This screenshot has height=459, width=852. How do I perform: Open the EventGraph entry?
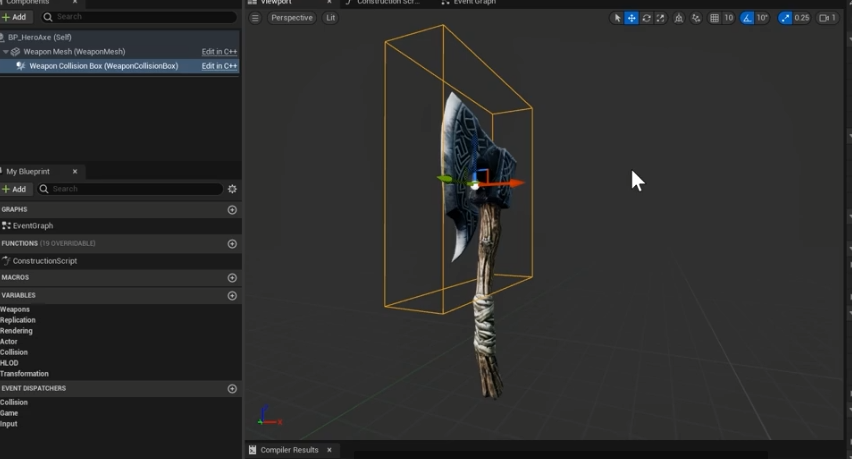point(33,225)
